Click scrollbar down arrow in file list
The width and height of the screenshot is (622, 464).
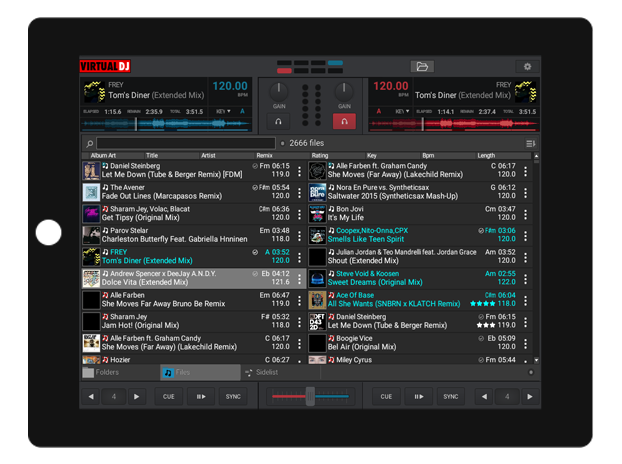pos(536,360)
